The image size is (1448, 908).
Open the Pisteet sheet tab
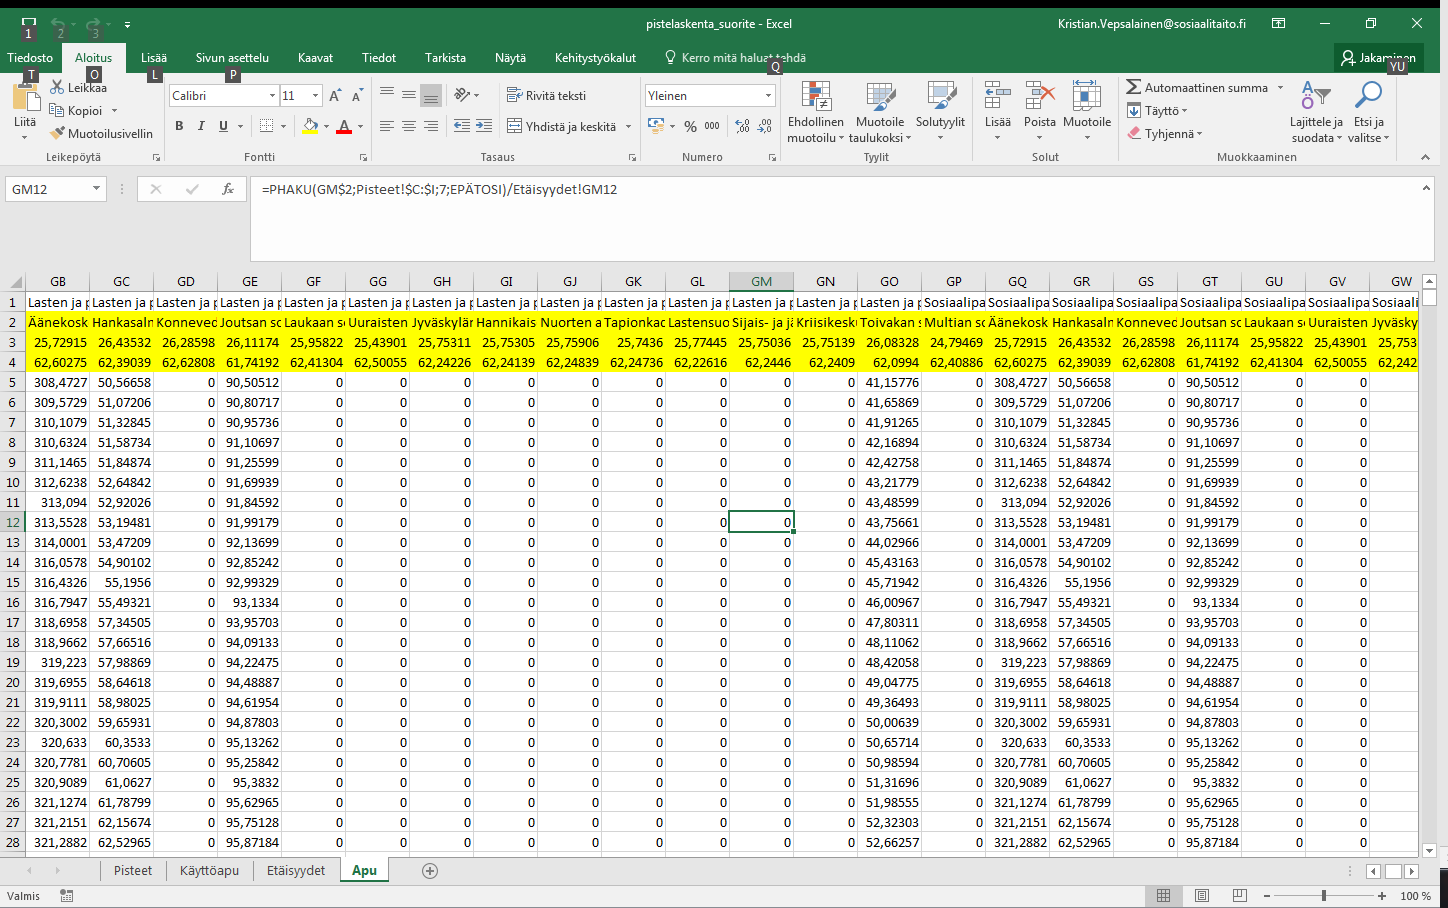[133, 871]
